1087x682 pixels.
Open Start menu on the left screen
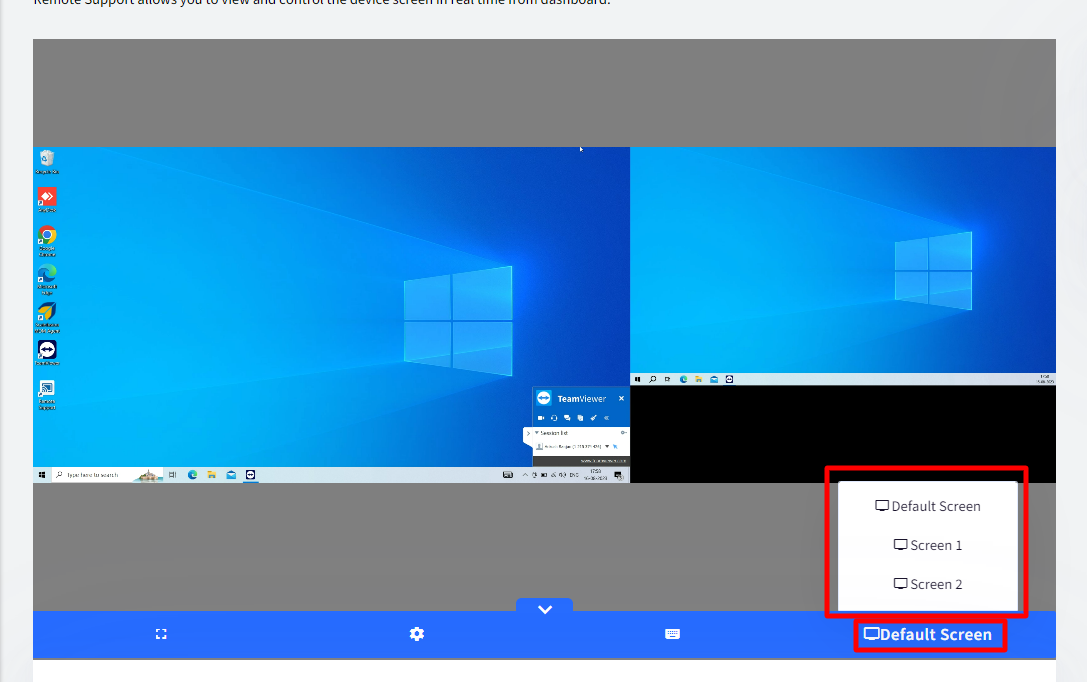(42, 475)
